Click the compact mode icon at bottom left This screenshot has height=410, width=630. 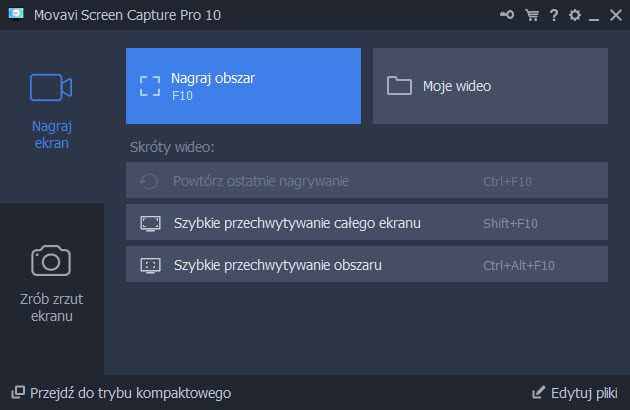coord(17,393)
